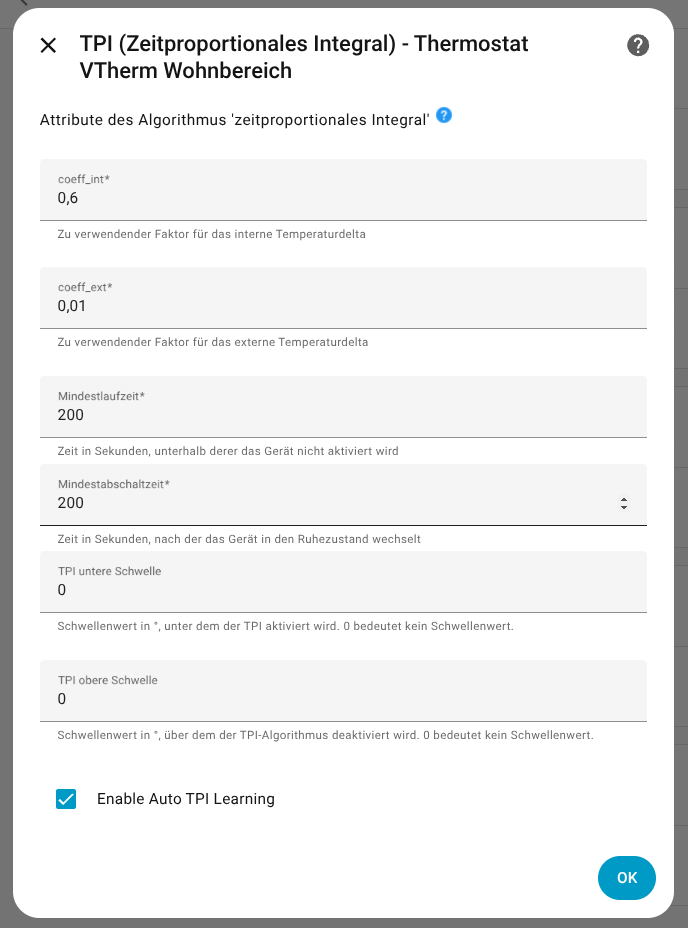Click the coeff_ext hint about externes Temperaturdelta
The height and width of the screenshot is (928, 688).
tap(213, 342)
